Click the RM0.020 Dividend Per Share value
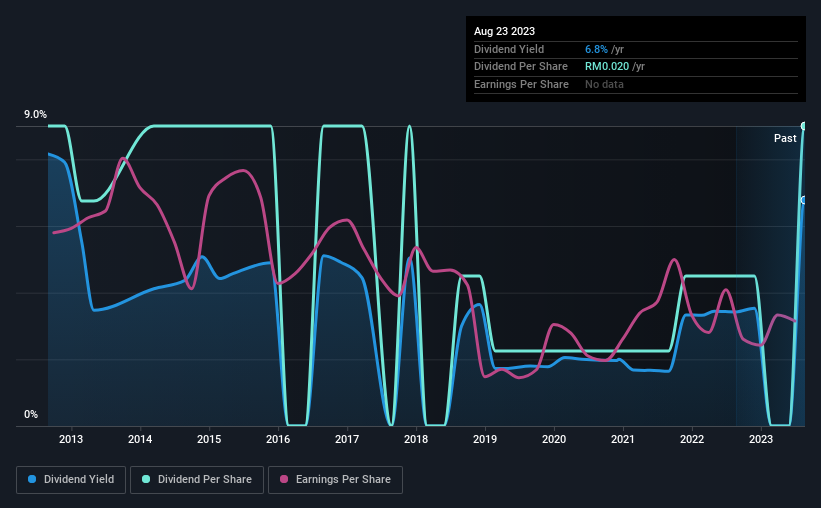Viewport: 821px width, 508px height. pos(607,67)
